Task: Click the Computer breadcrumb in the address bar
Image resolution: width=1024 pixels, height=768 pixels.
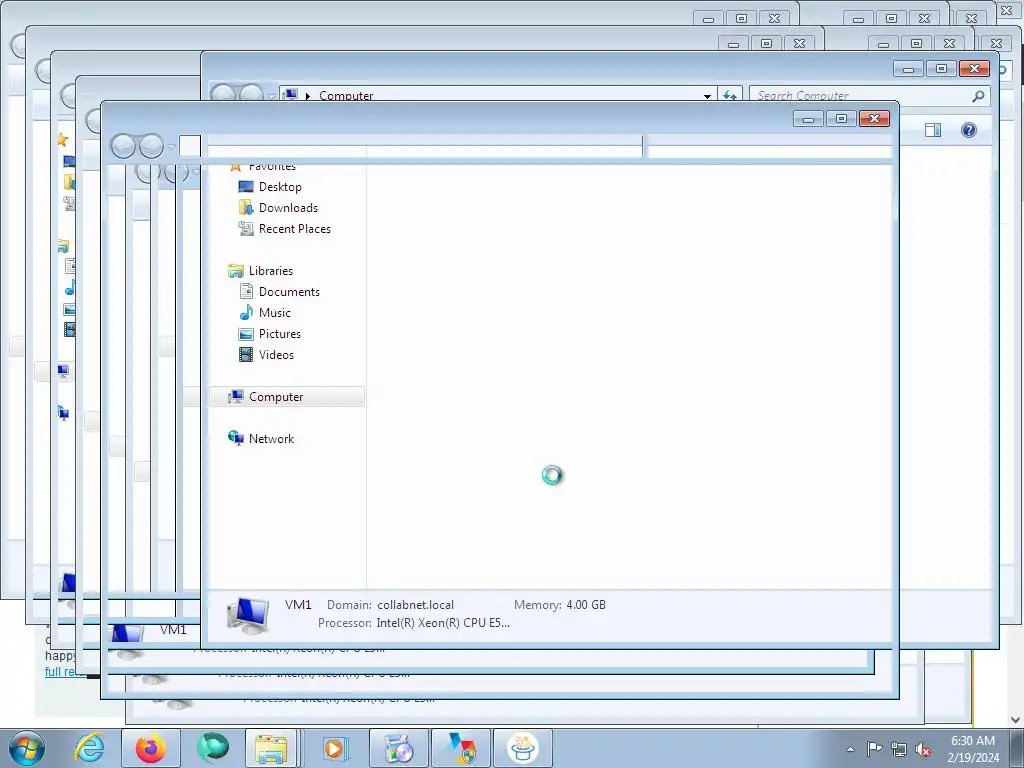Action: (x=346, y=95)
